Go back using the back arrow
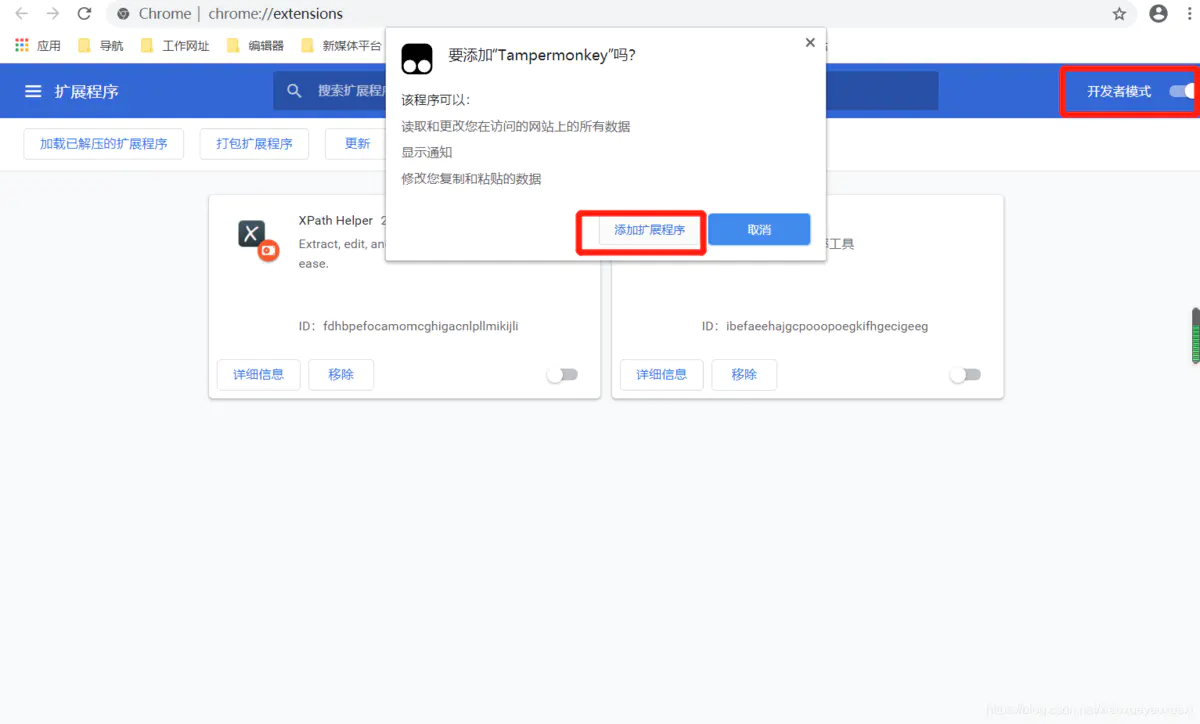The height and width of the screenshot is (724, 1200). [21, 14]
